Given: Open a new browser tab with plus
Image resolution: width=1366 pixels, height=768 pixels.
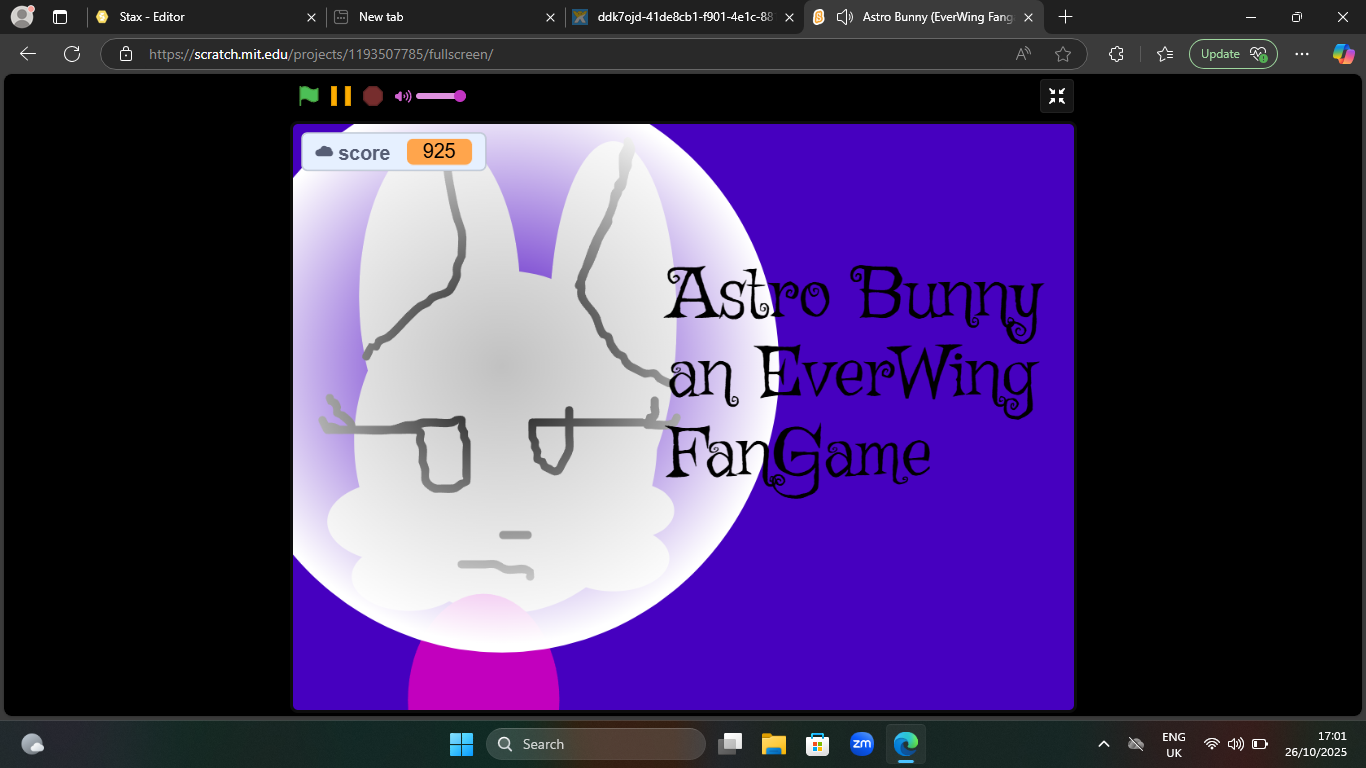Looking at the screenshot, I should click(1065, 17).
